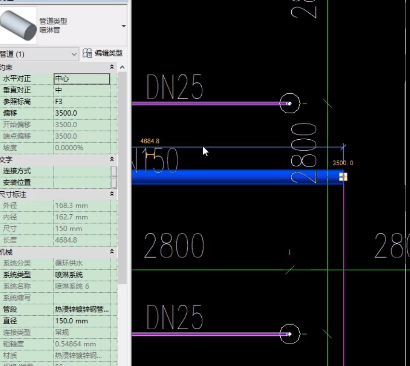Click the 粗糙度 value 0.54864 mm
Viewport: 410px width, 366px height.
(x=82, y=344)
